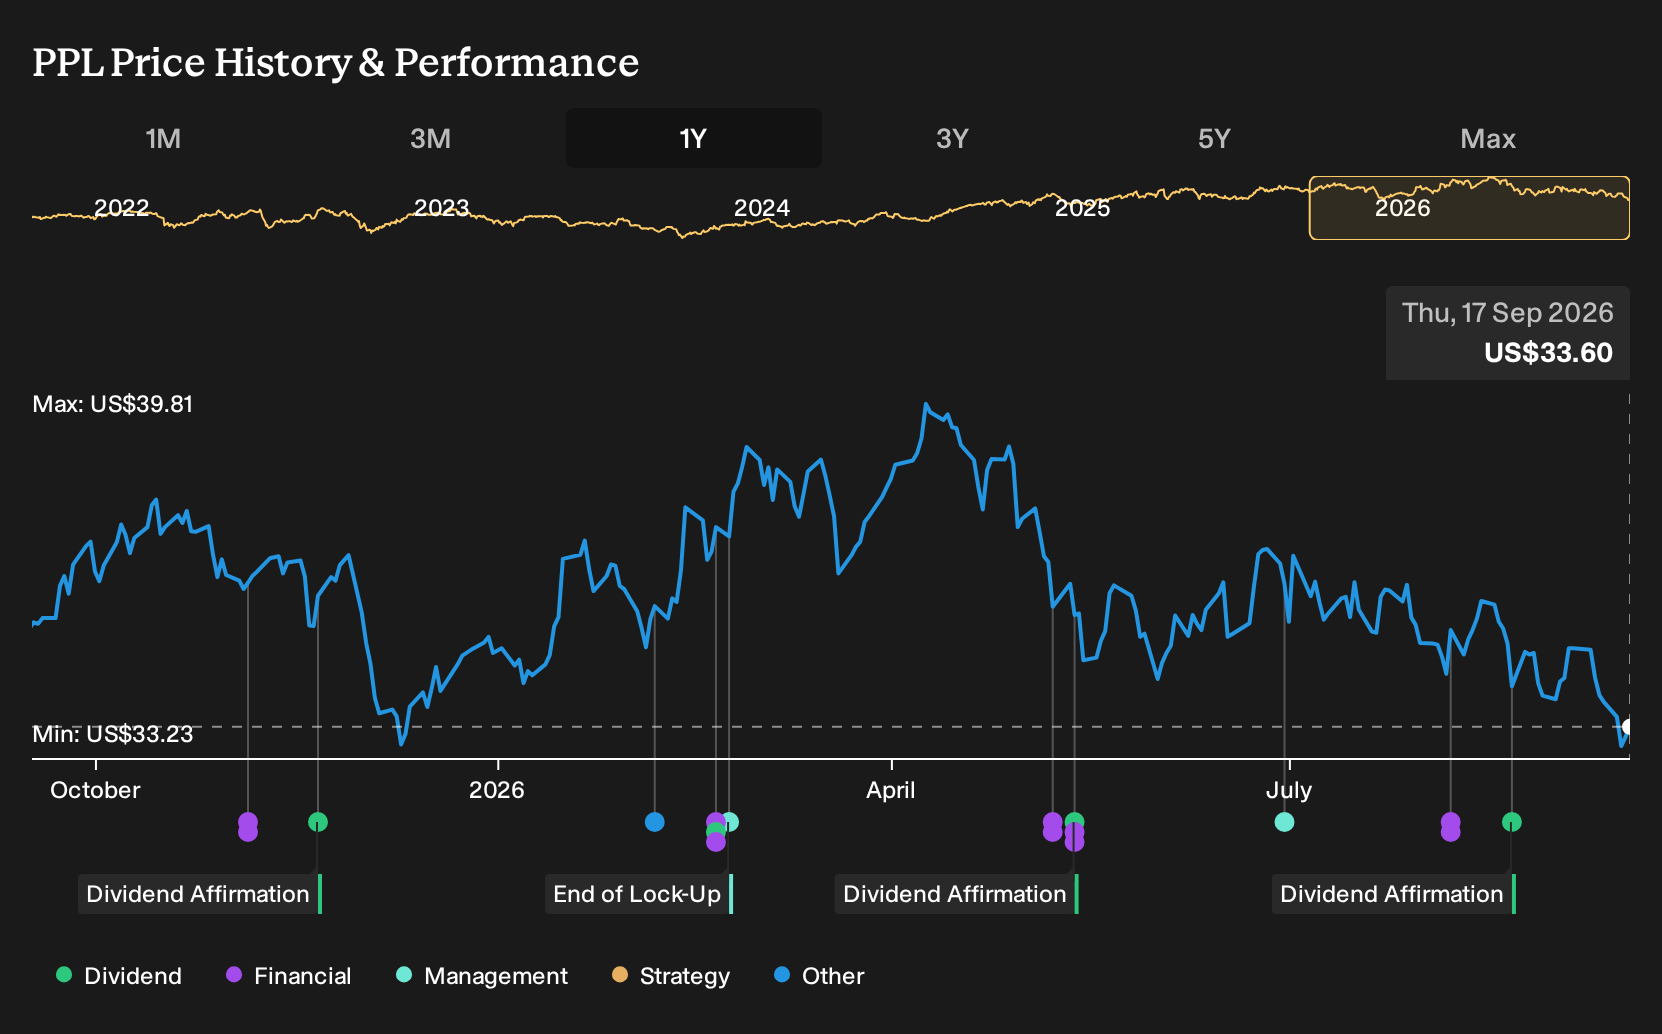This screenshot has width=1662, height=1034.
Task: Click the April axis label
Action: coord(891,790)
